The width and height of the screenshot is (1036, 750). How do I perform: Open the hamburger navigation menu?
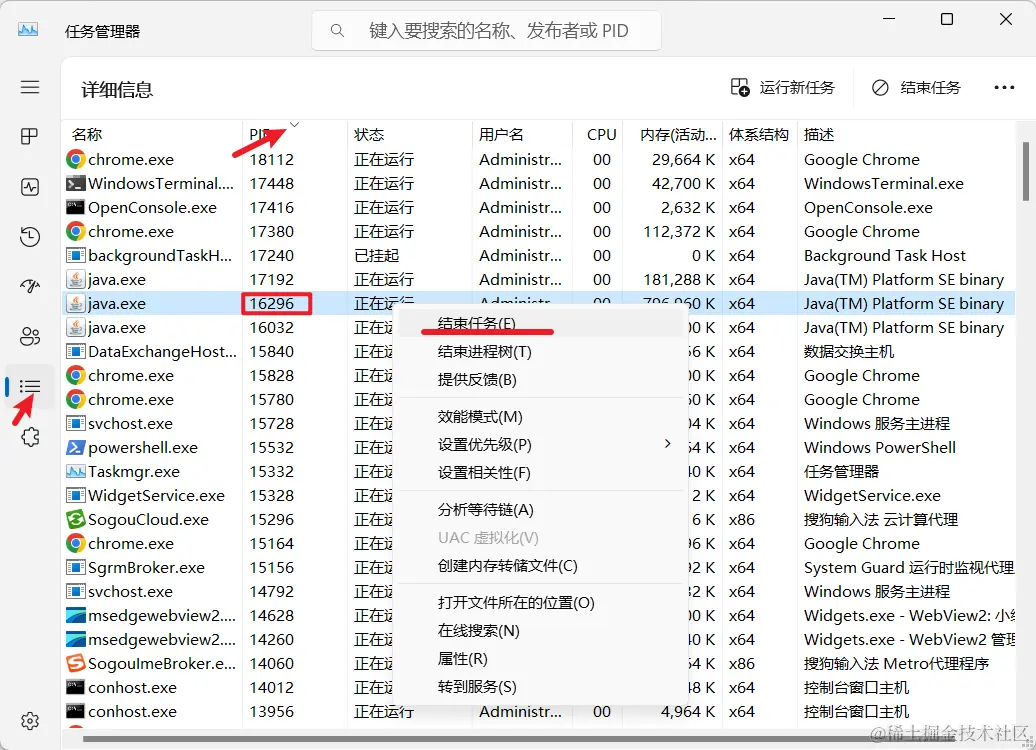30,87
